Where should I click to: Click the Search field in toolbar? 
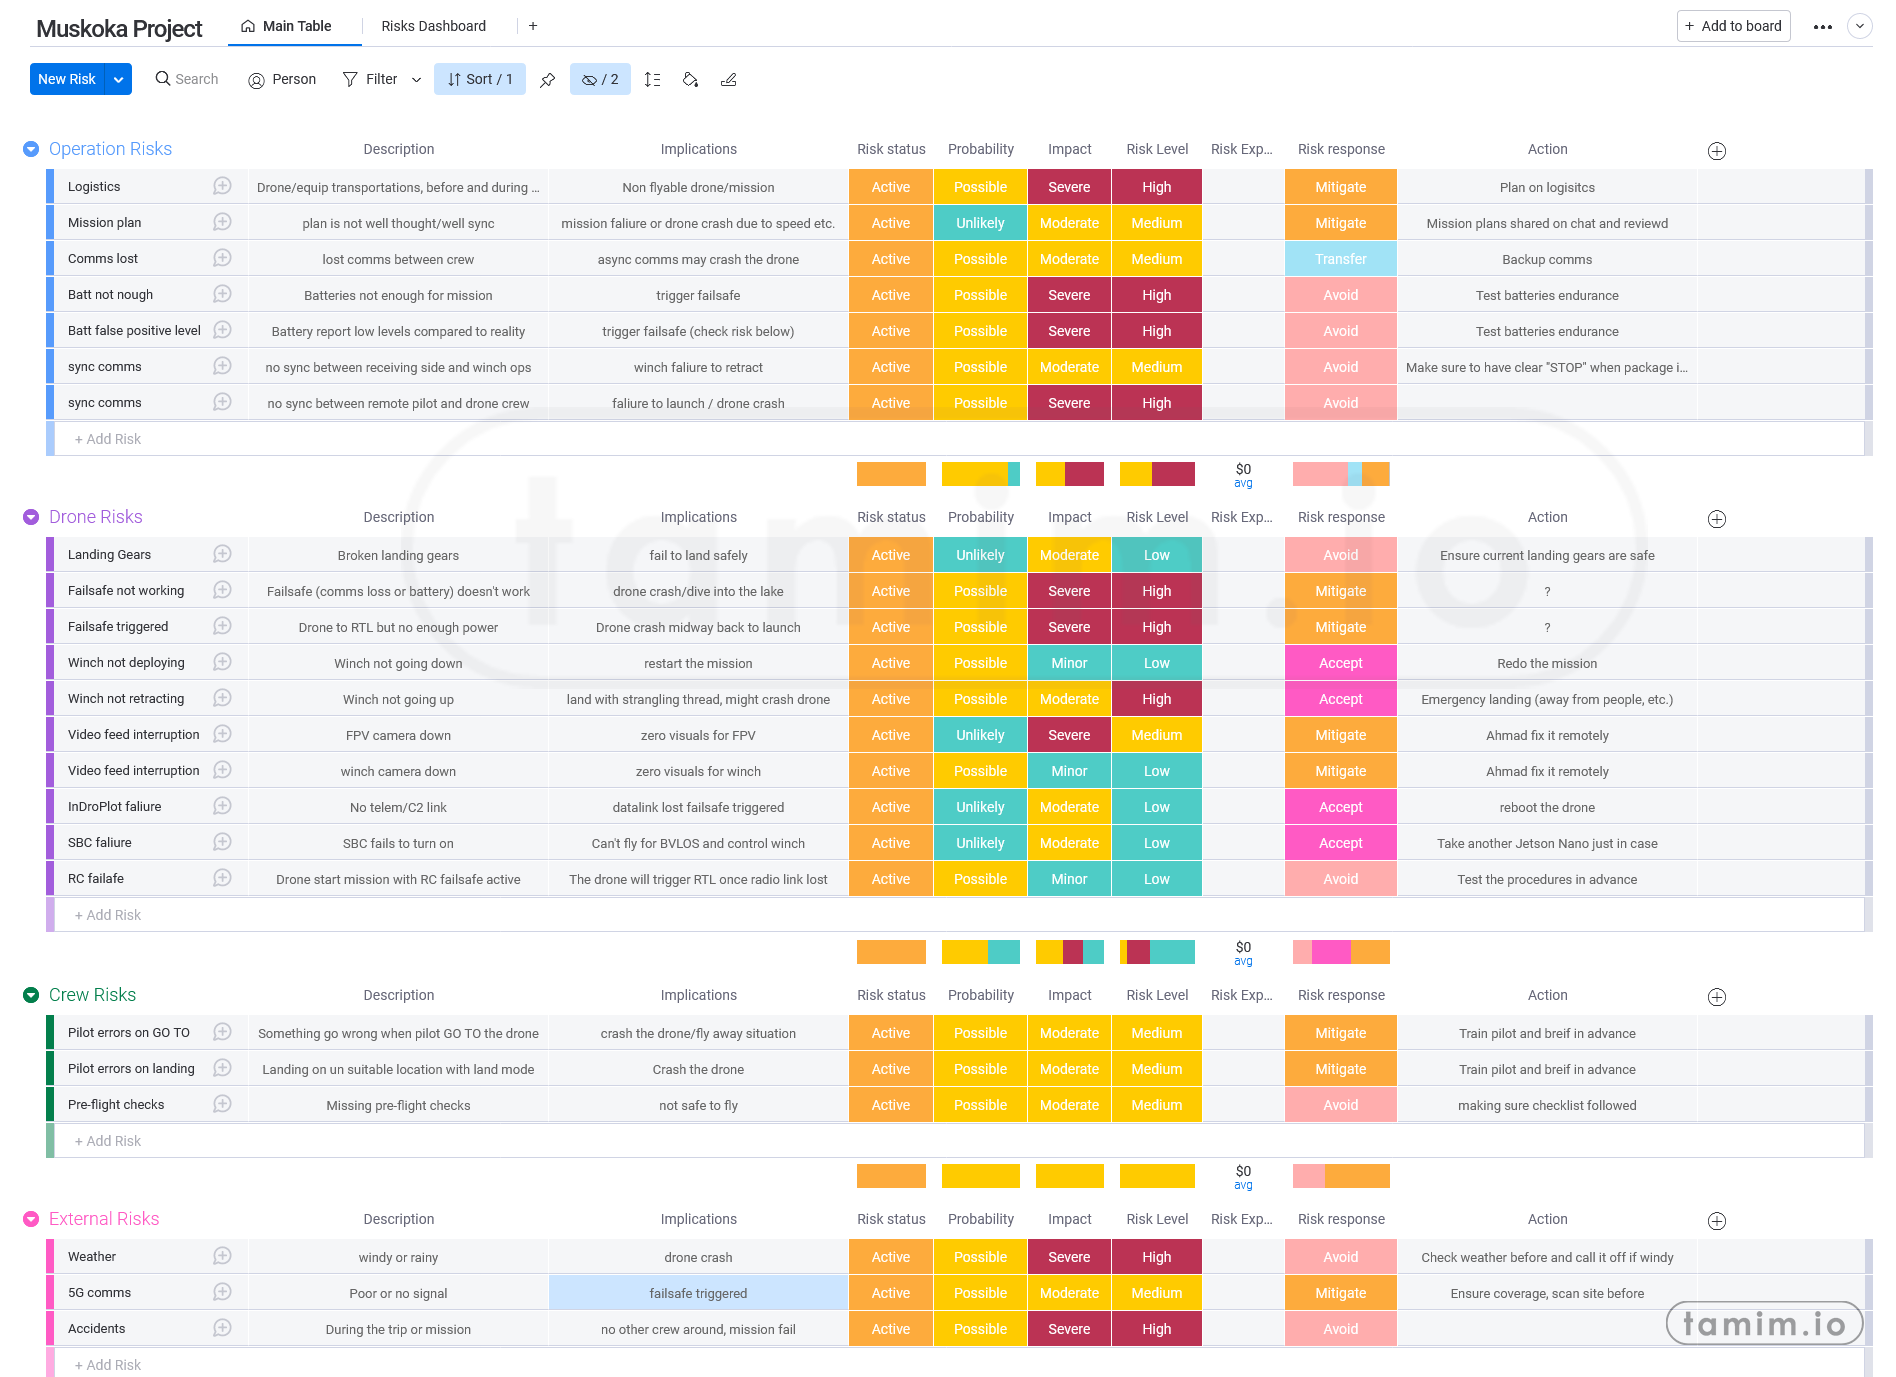point(187,80)
